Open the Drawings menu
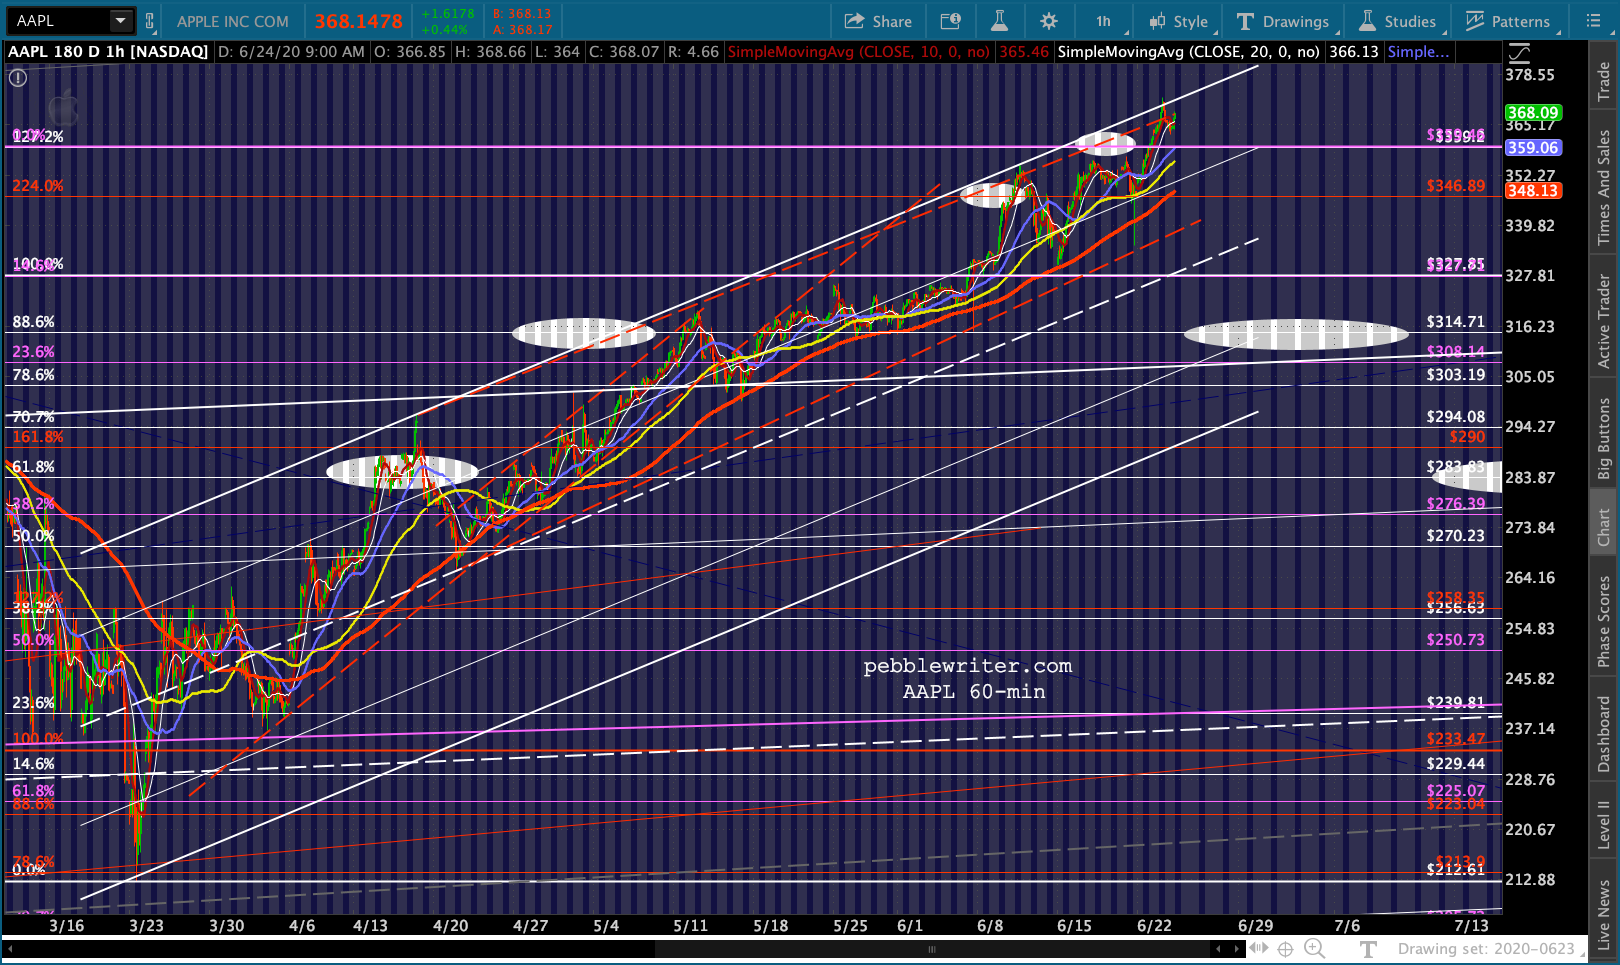1620x965 pixels. coord(1283,21)
